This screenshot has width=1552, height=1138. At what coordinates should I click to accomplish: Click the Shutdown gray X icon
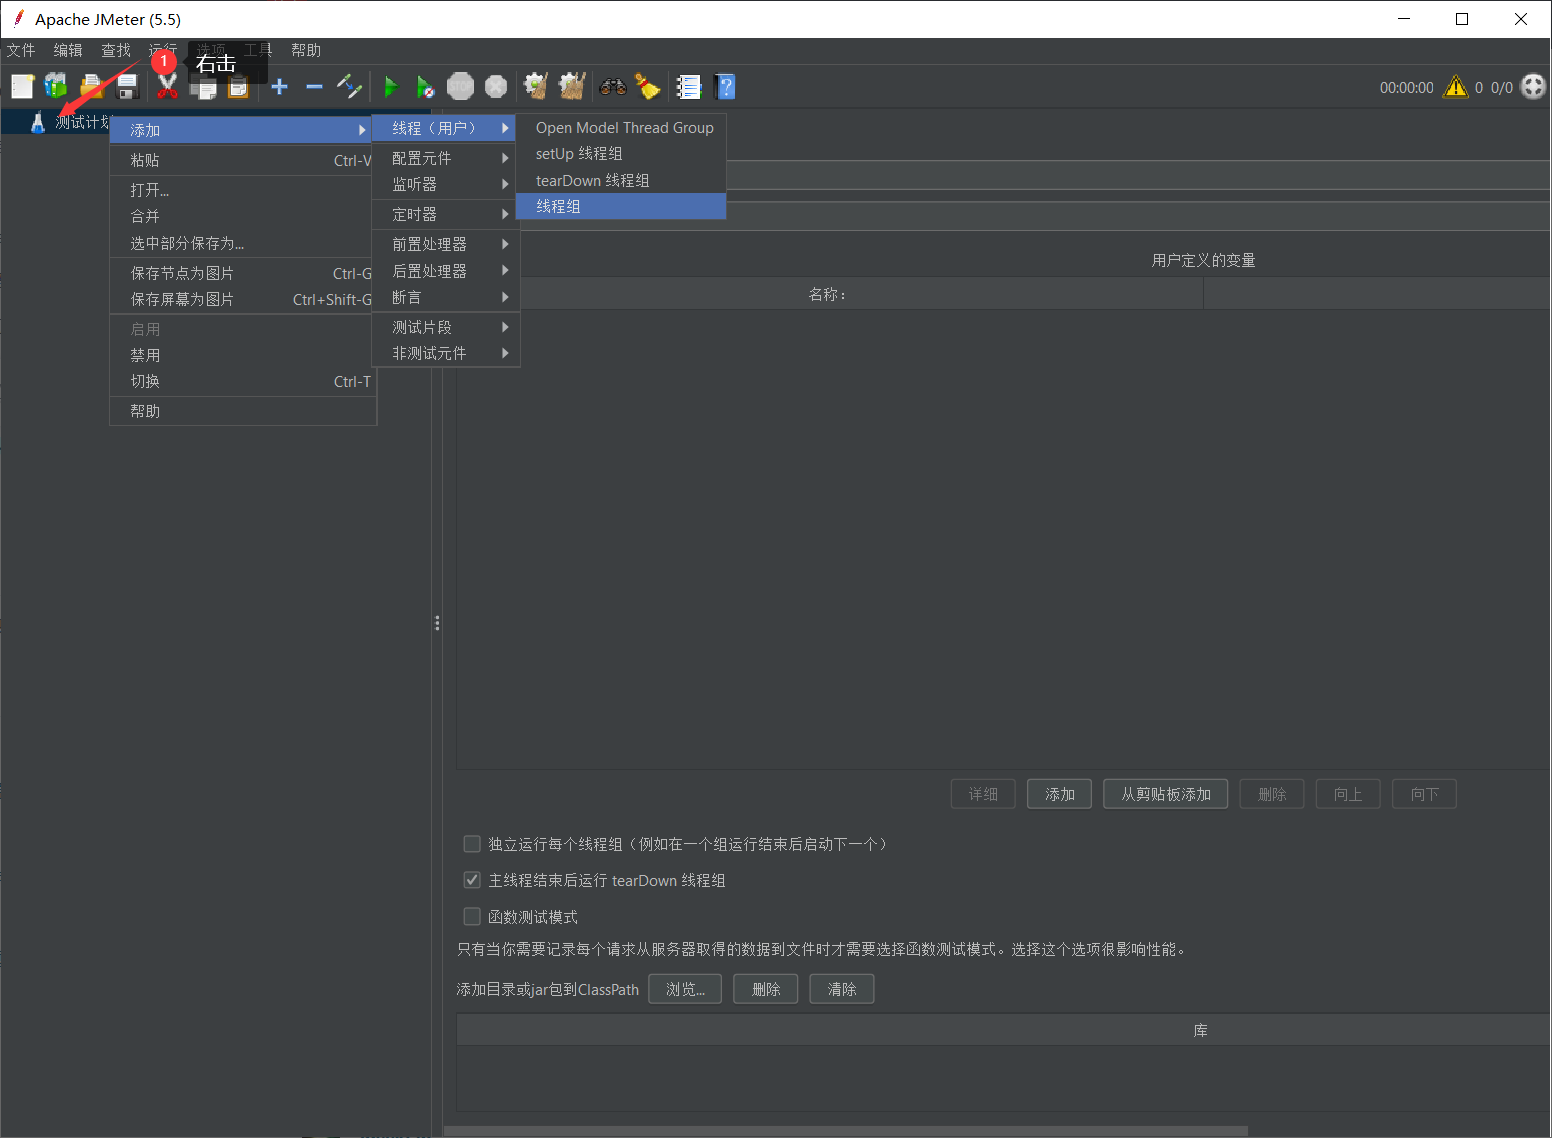coord(496,87)
